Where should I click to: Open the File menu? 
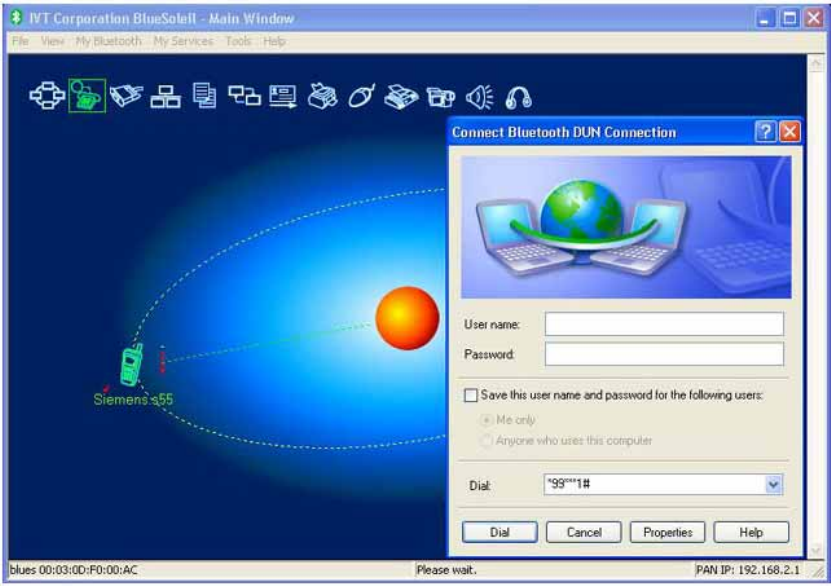pyautogui.click(x=20, y=41)
